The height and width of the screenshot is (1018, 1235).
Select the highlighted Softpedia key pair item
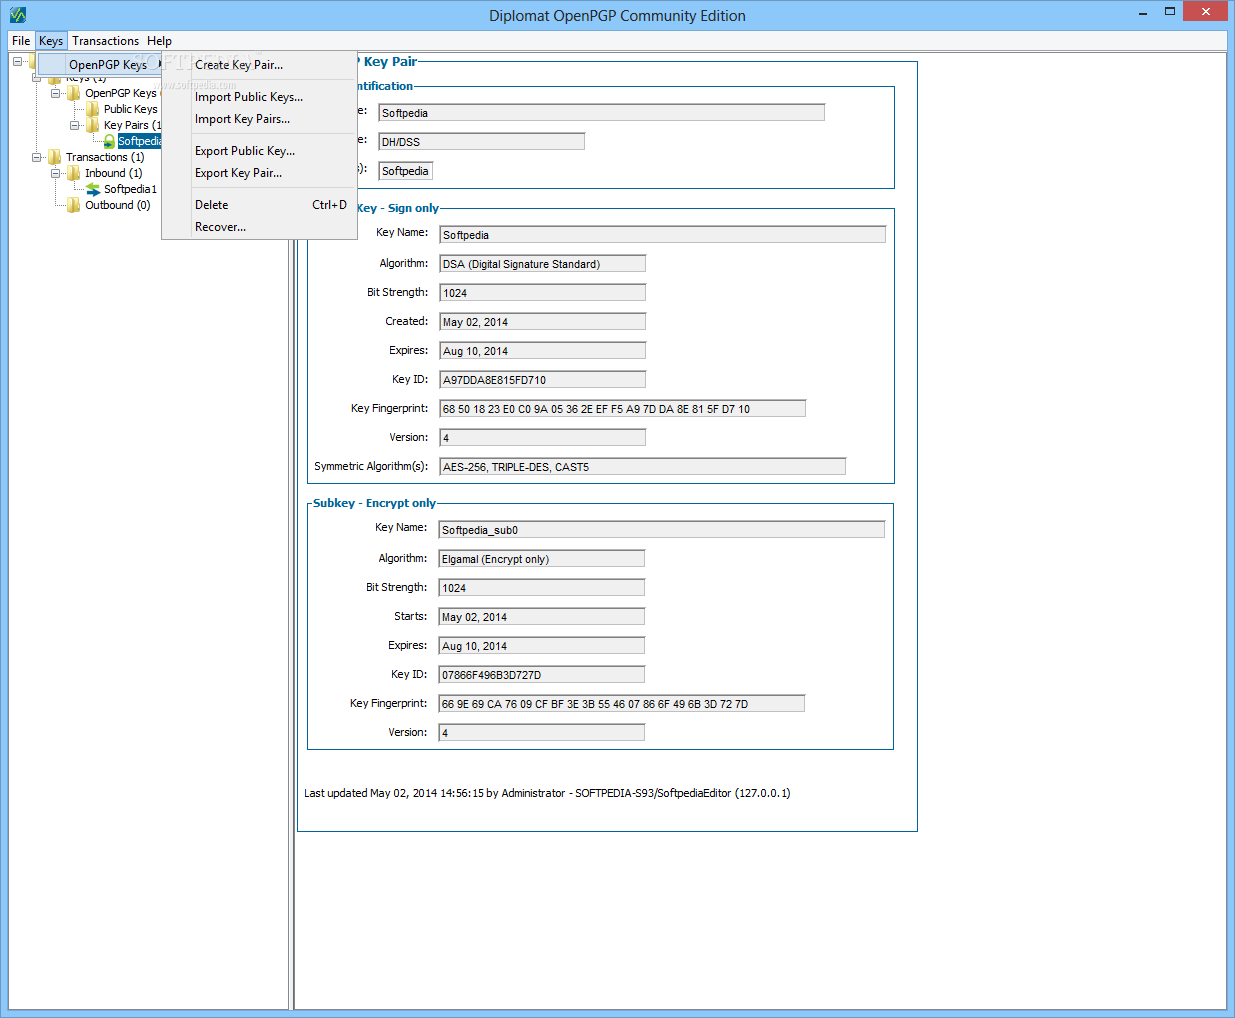click(139, 141)
